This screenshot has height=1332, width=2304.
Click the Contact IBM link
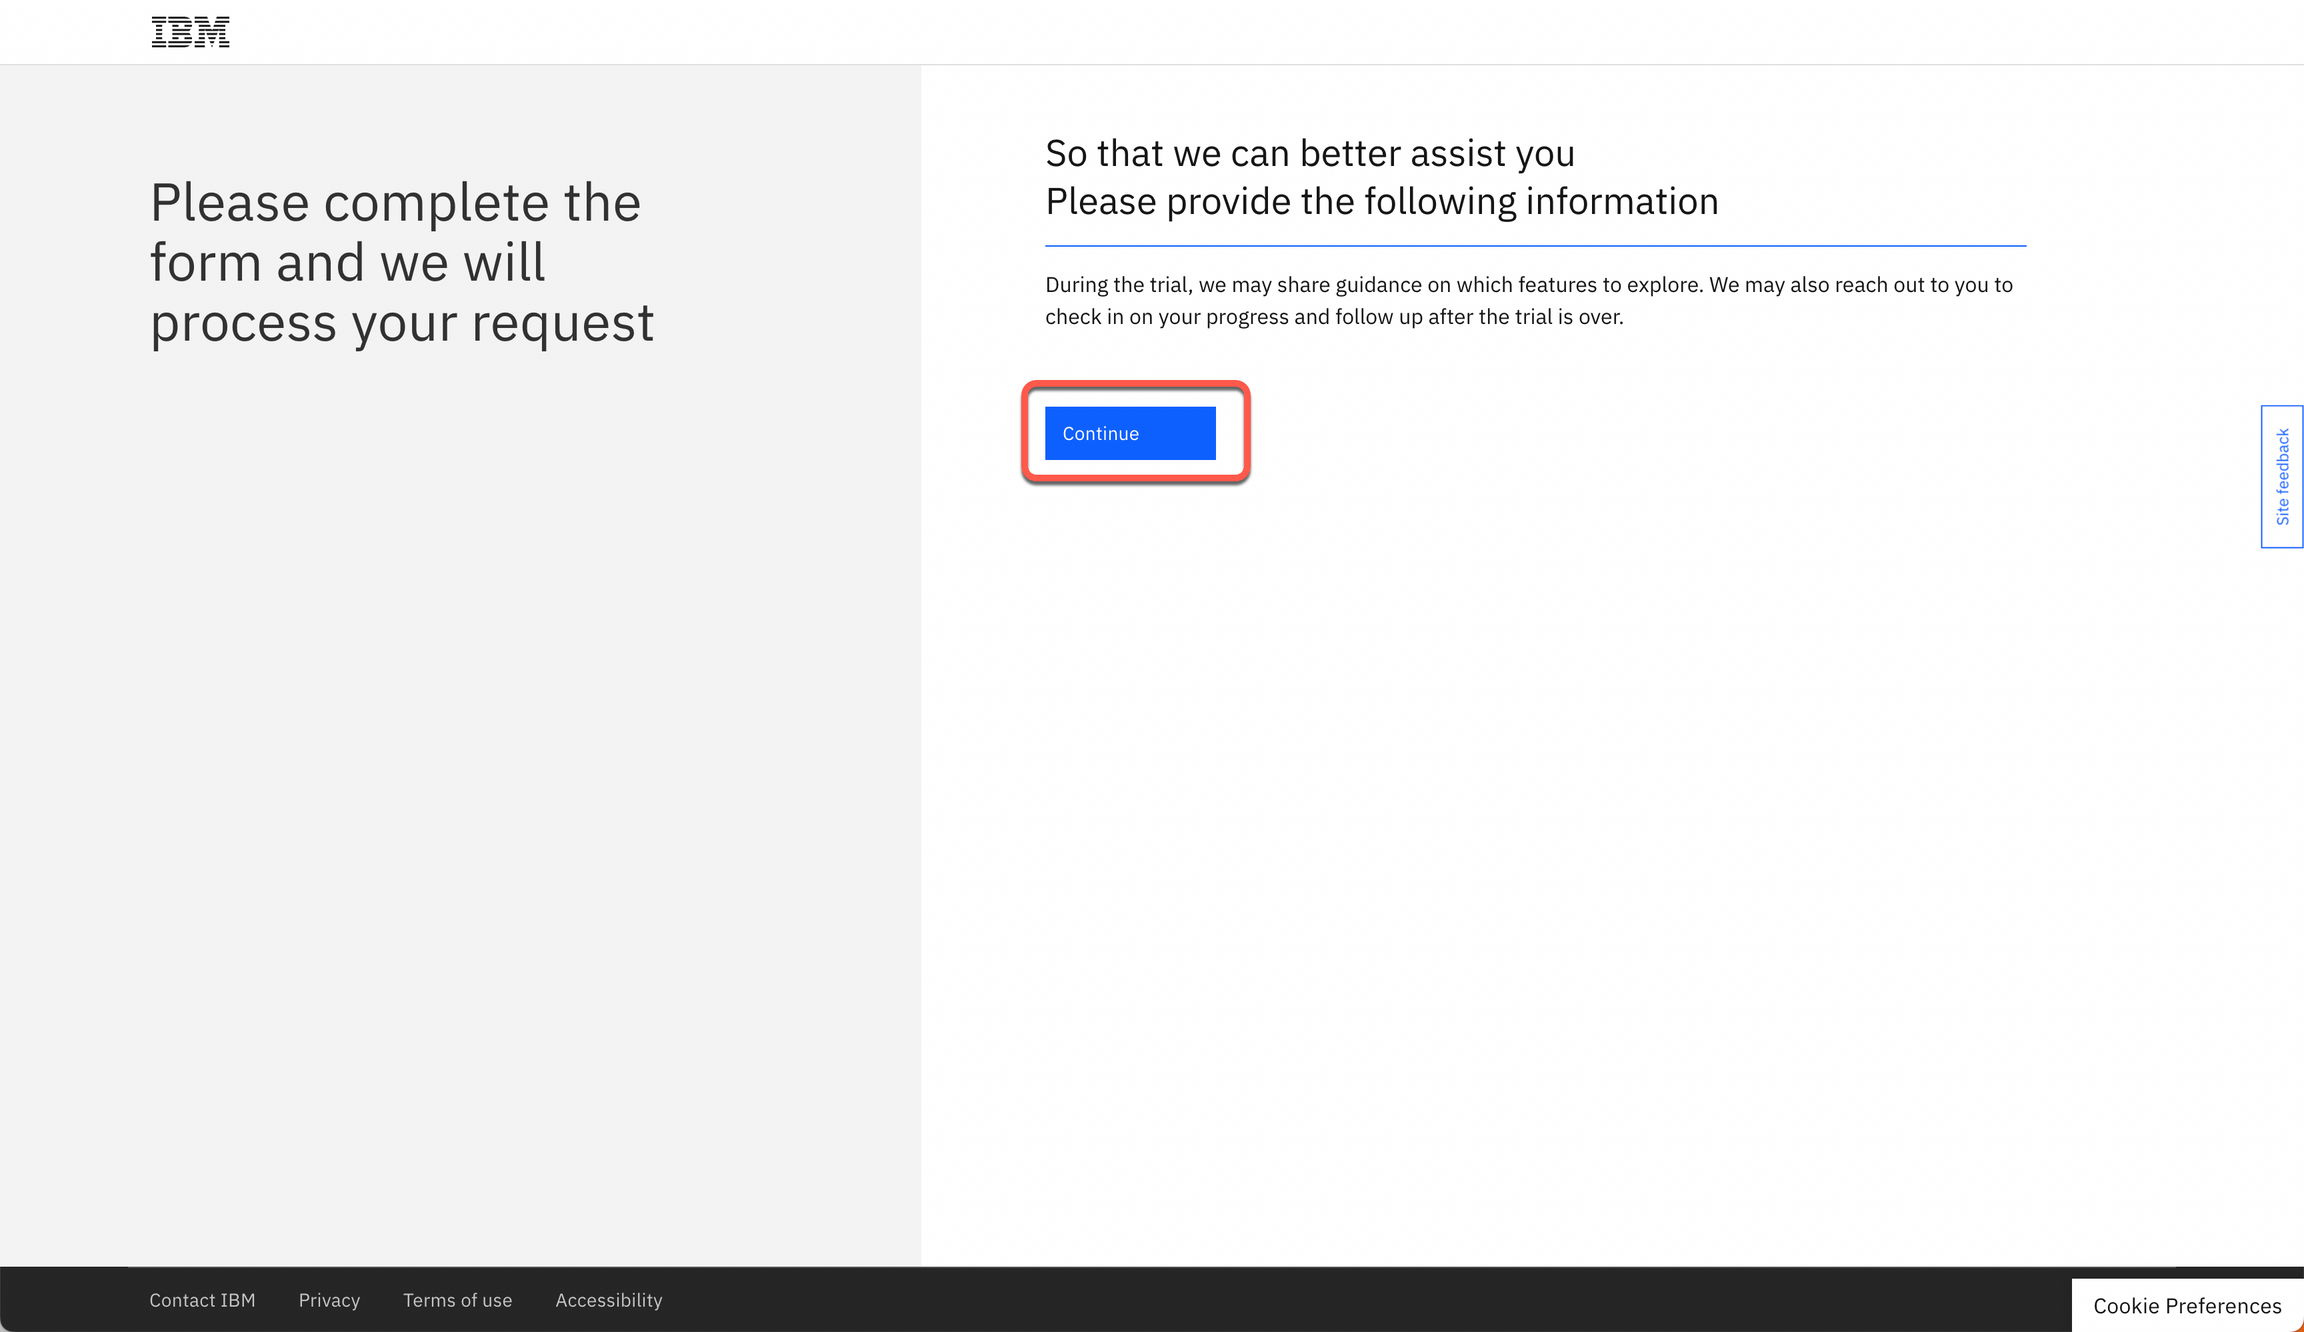pyautogui.click(x=202, y=1299)
